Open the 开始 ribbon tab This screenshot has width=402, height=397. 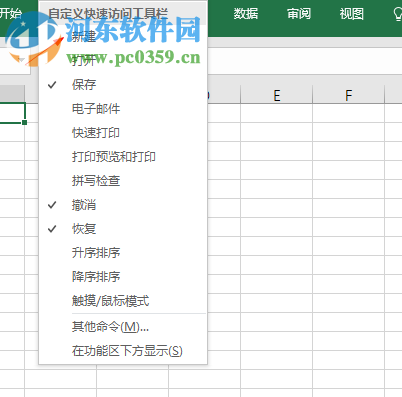(11, 14)
